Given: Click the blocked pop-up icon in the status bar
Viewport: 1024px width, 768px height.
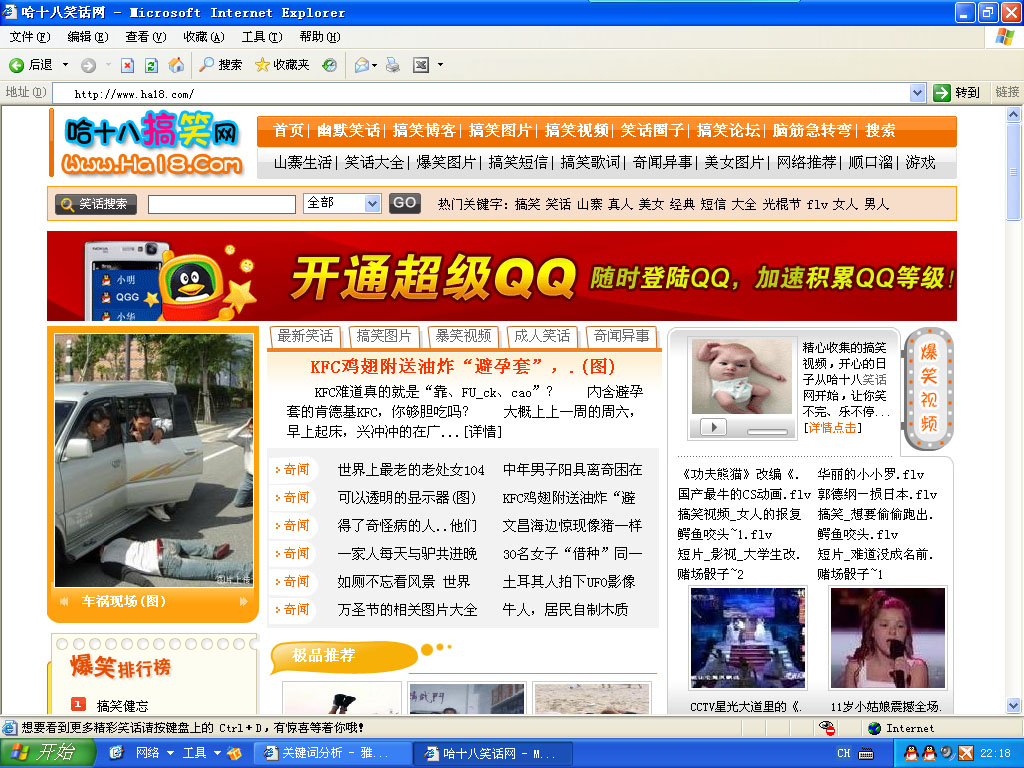Looking at the screenshot, I should pyautogui.click(x=827, y=728).
